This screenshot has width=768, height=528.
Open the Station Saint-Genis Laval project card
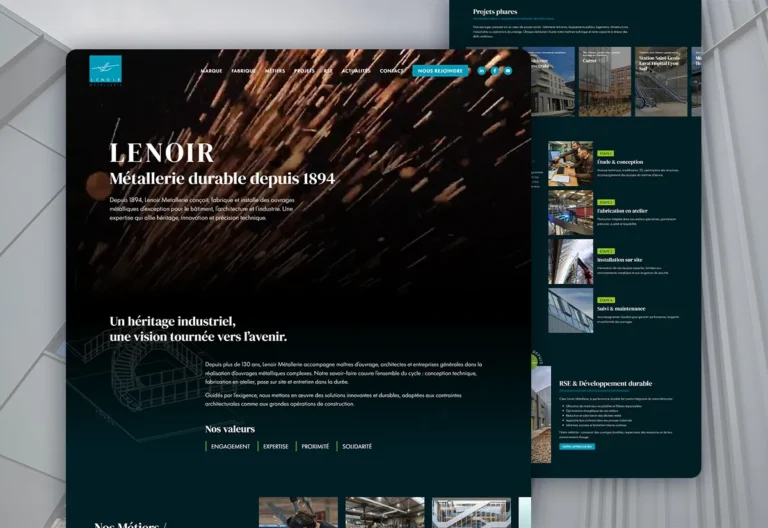click(661, 82)
